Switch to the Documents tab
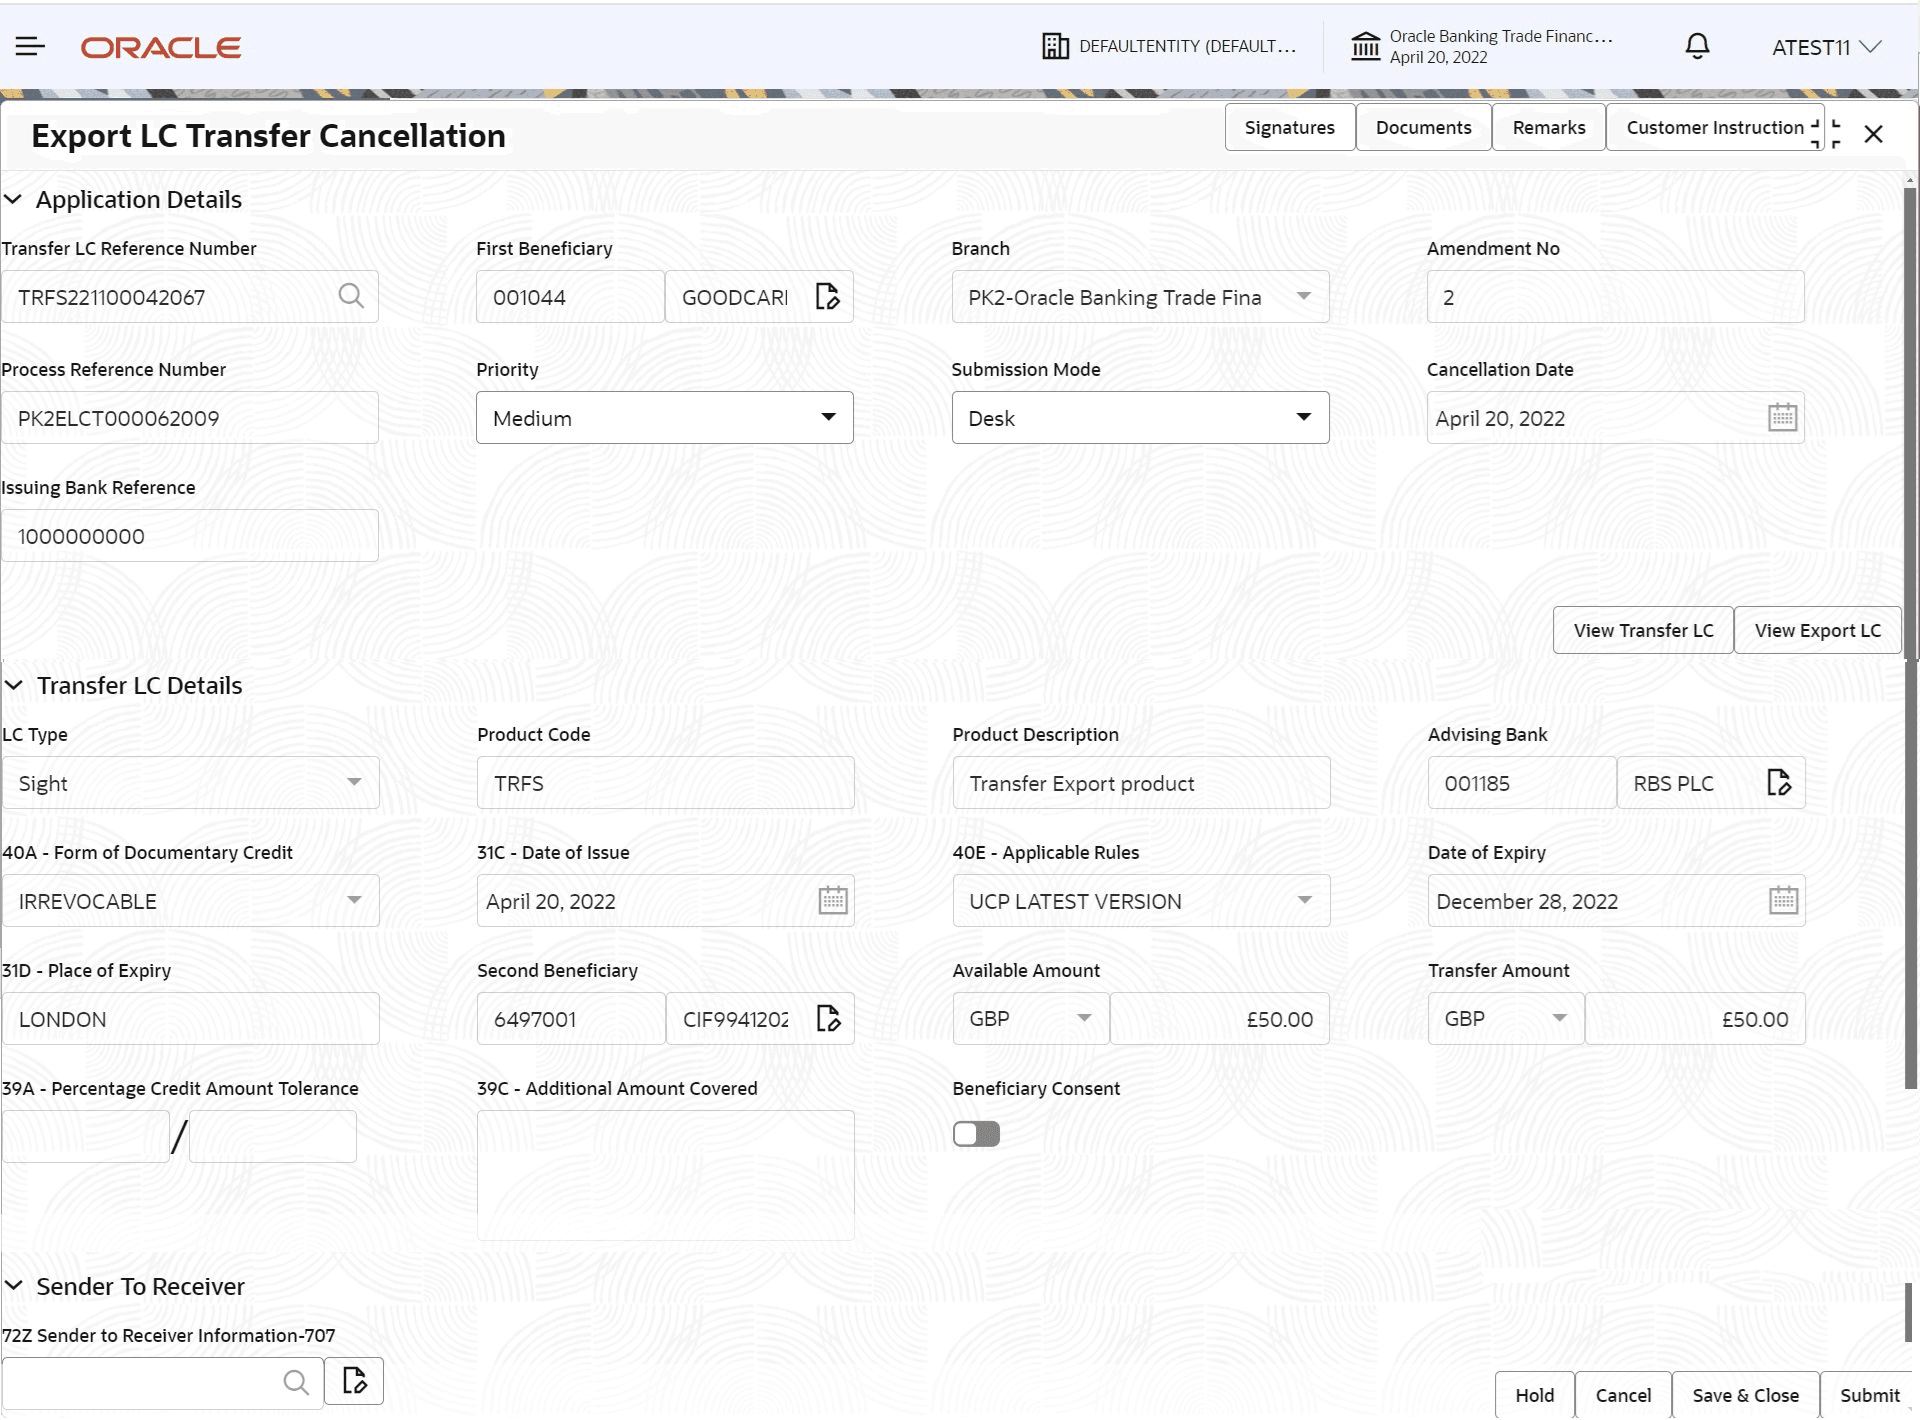Image resolution: width=1920 pixels, height=1420 pixels. [1424, 127]
